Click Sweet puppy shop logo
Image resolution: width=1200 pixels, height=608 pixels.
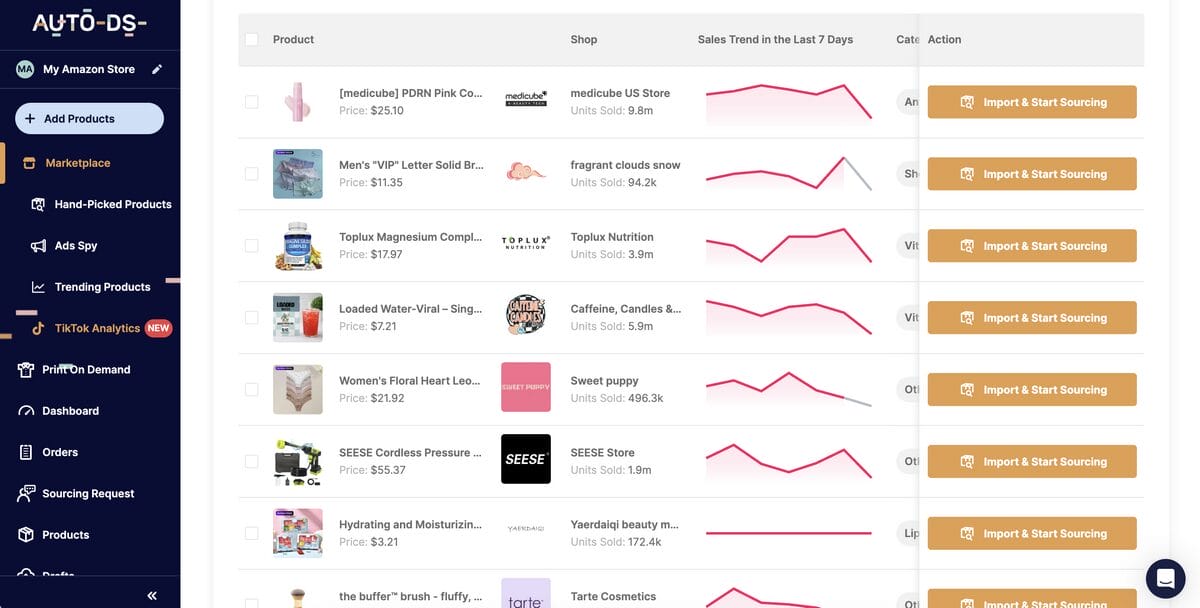(526, 387)
